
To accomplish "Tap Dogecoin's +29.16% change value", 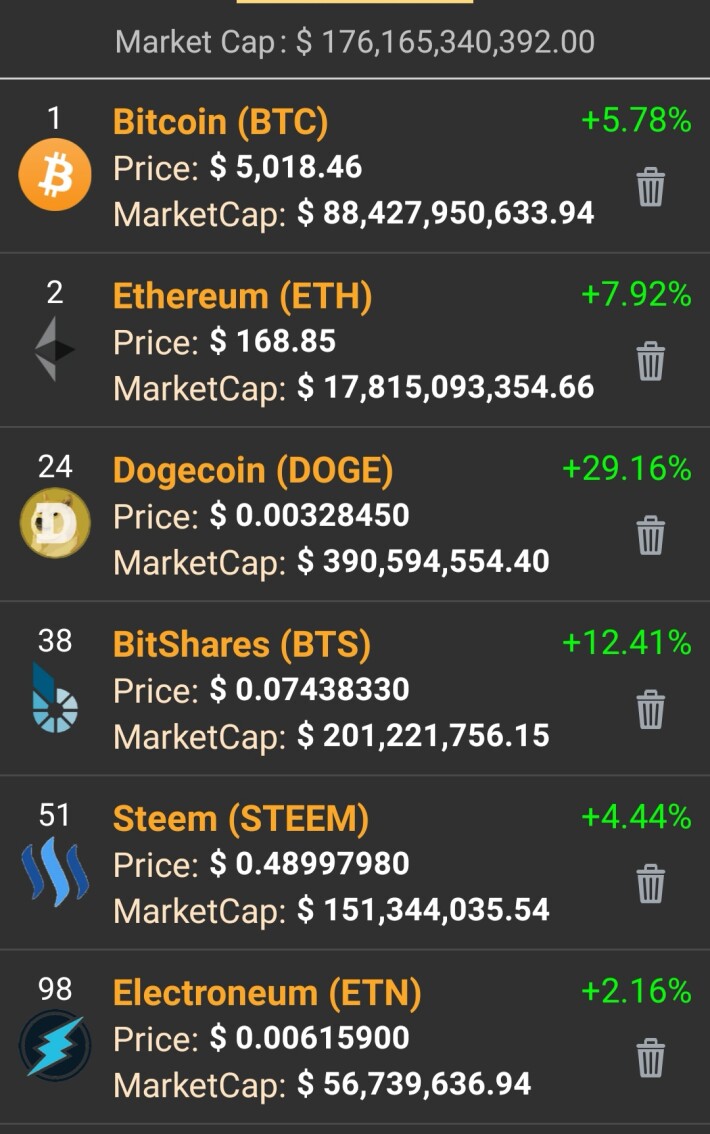I will [x=627, y=469].
